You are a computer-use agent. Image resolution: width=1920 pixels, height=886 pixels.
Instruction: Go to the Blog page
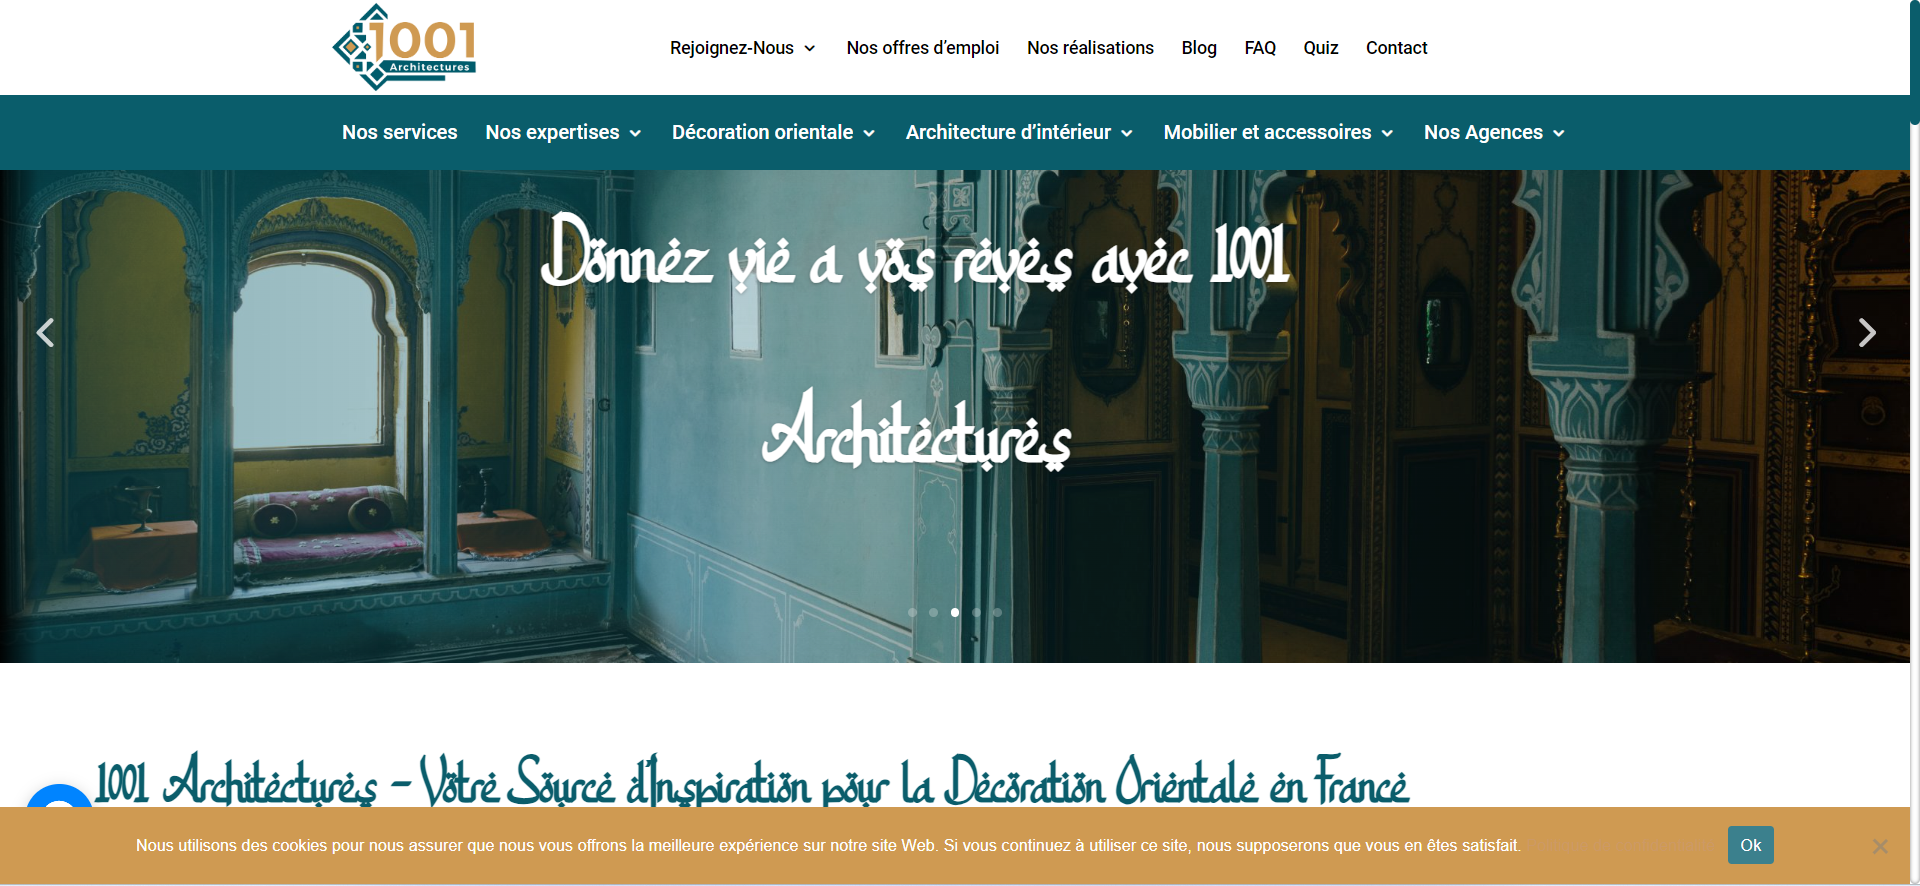pyautogui.click(x=1198, y=48)
